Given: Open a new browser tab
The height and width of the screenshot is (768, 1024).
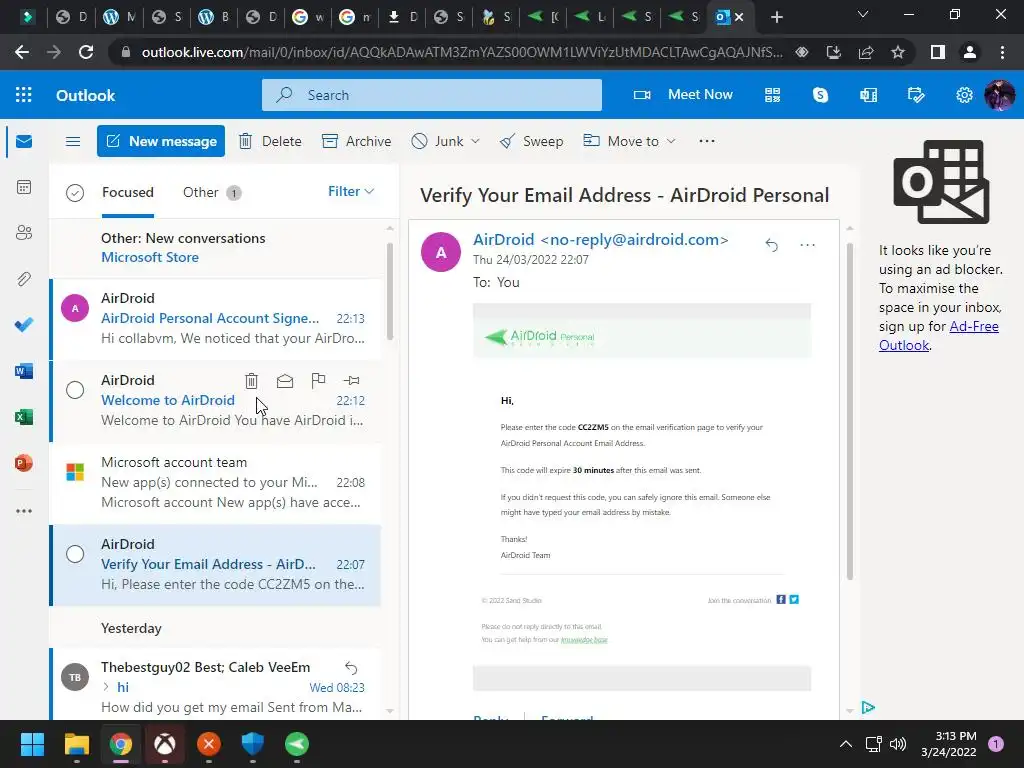Looking at the screenshot, I should 776,17.
